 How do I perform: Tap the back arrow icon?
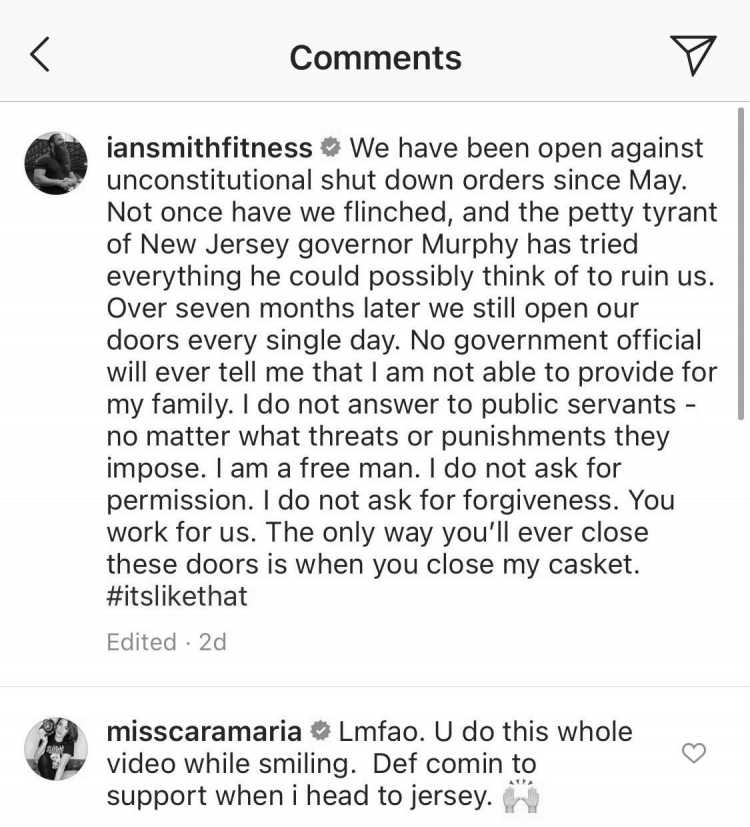point(41,54)
